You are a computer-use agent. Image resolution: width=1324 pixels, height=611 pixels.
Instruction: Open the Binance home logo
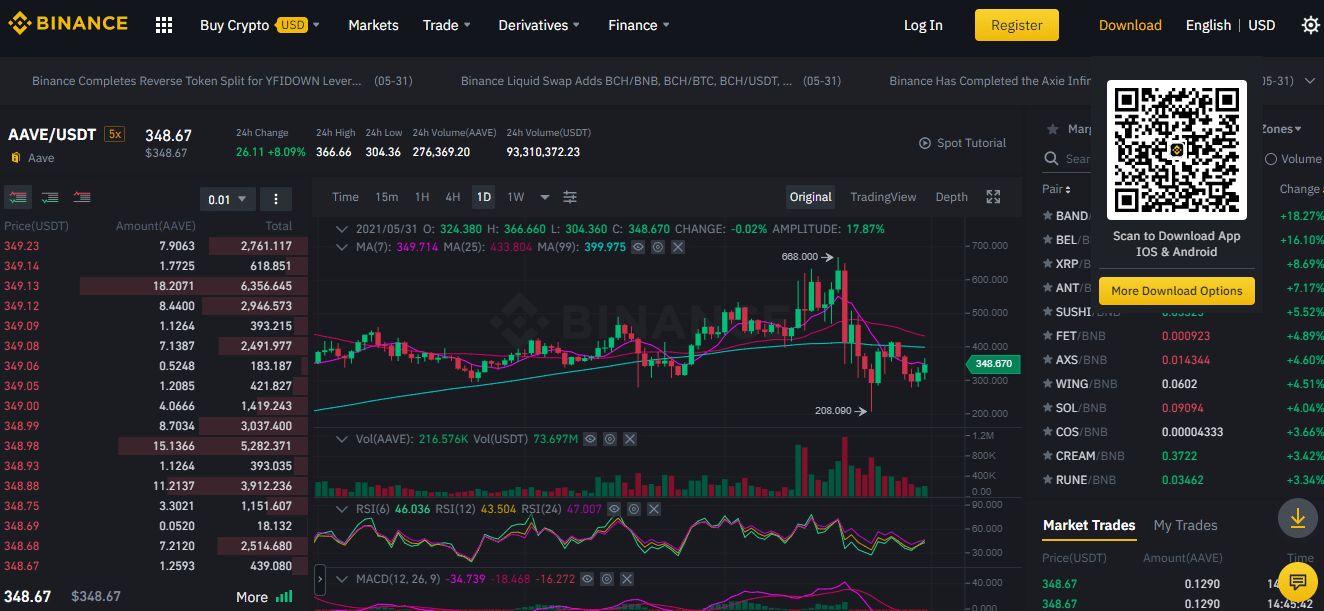tap(68, 24)
